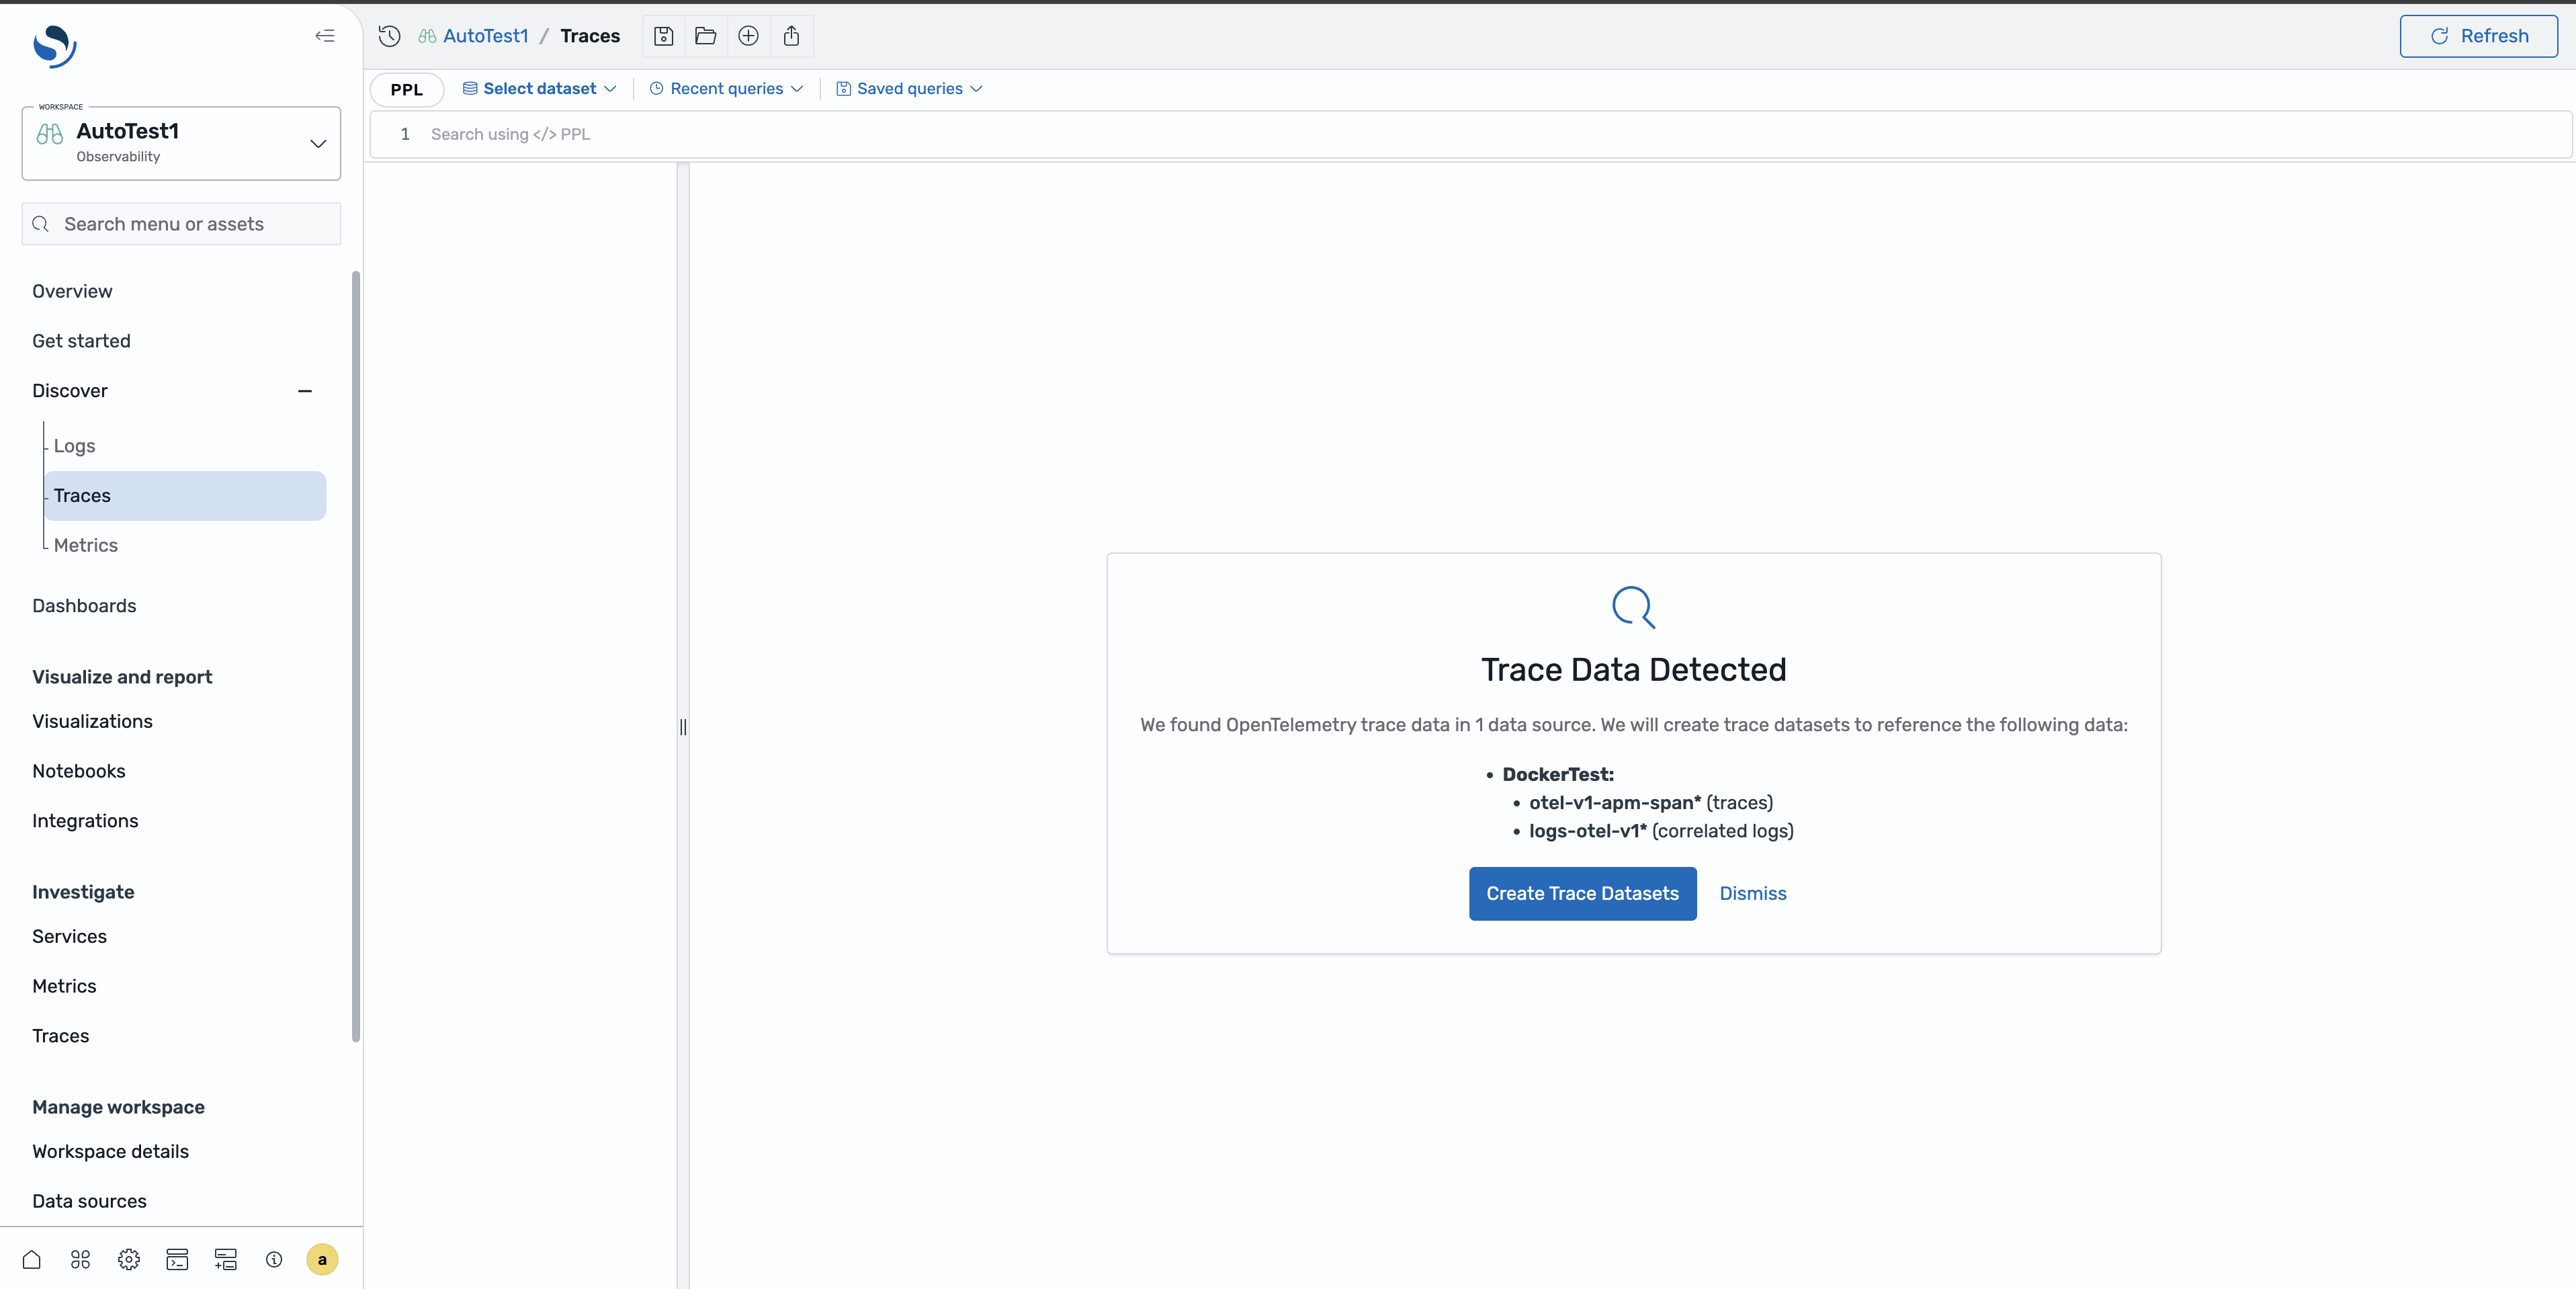The image size is (2576, 1289).
Task: Create a new query with the plus icon
Action: point(748,36)
